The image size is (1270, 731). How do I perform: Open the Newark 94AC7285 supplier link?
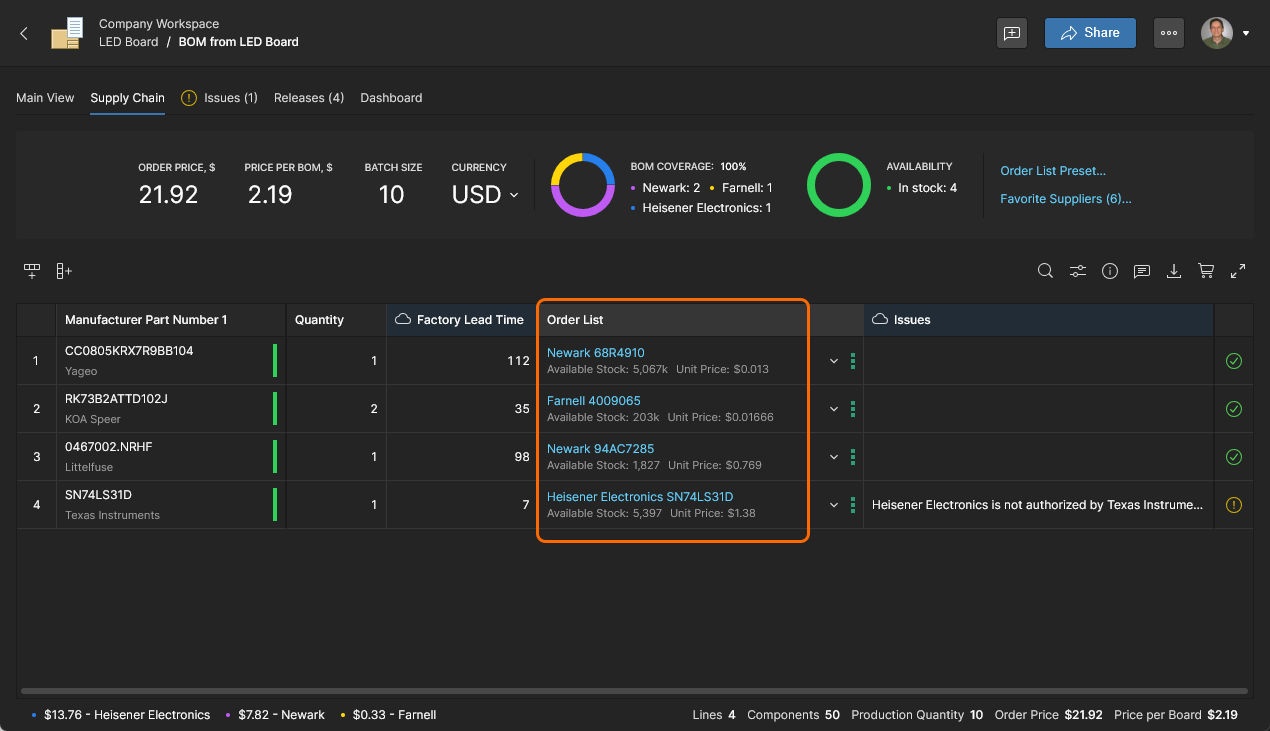[600, 449]
